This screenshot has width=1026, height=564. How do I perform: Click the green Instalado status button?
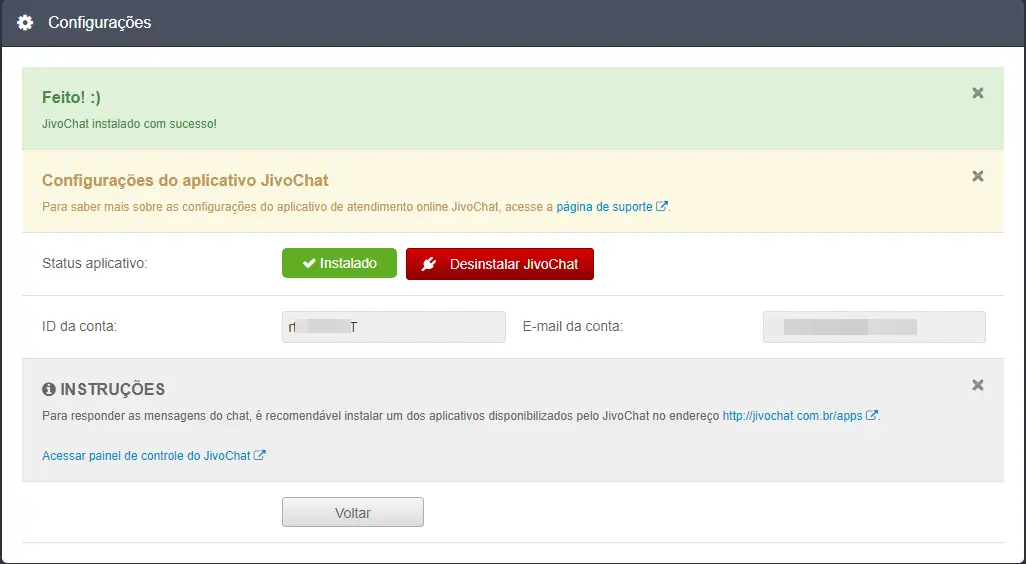tap(339, 263)
